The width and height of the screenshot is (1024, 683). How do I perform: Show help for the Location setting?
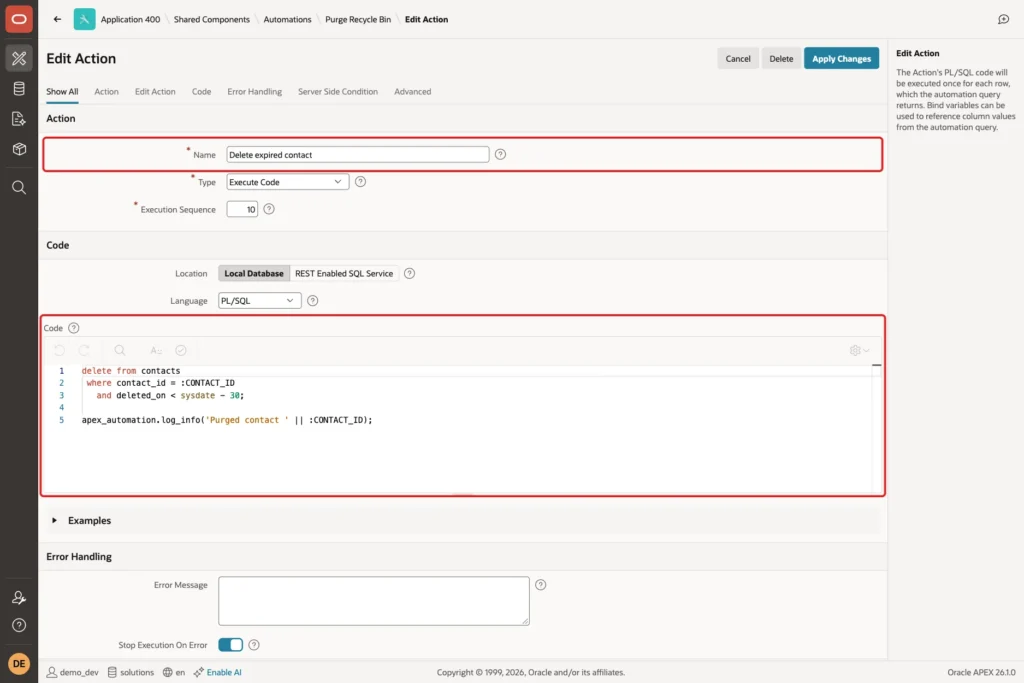pos(409,273)
